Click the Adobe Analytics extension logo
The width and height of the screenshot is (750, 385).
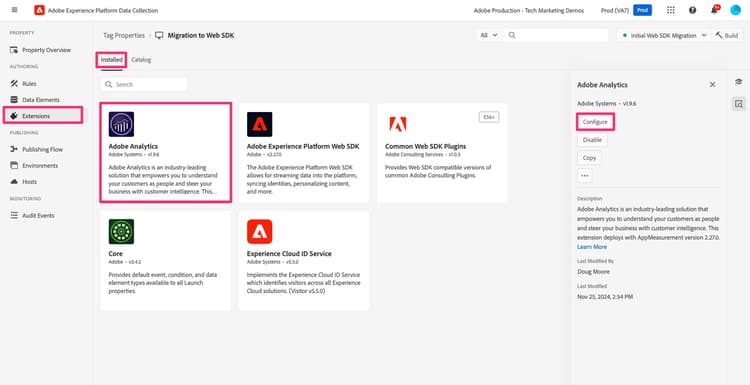point(121,124)
